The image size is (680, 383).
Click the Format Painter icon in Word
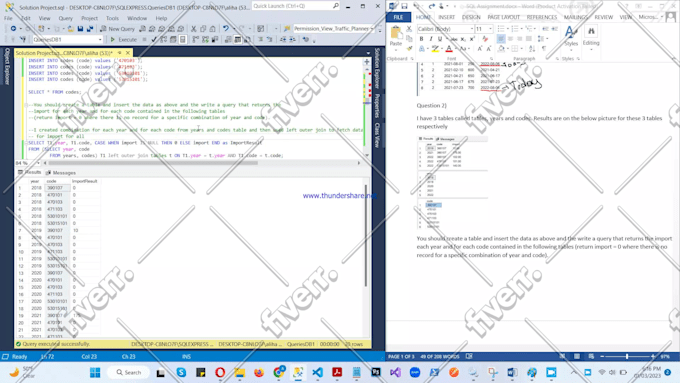click(409, 48)
